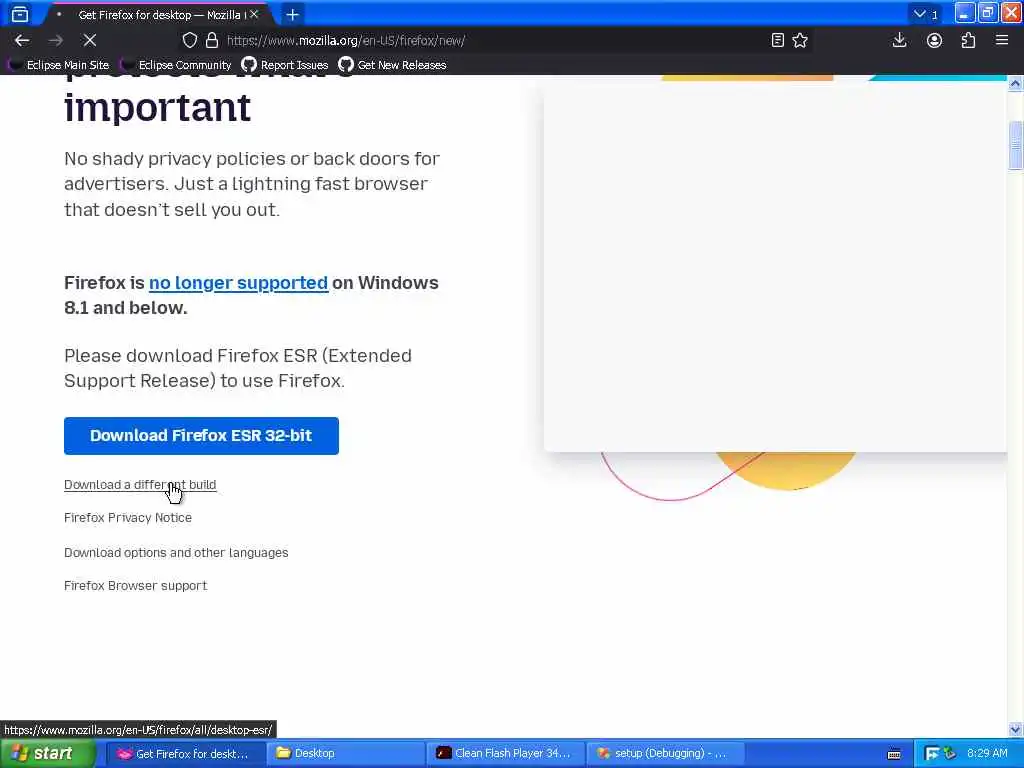Follow the 'no longer supported' link

(x=238, y=283)
